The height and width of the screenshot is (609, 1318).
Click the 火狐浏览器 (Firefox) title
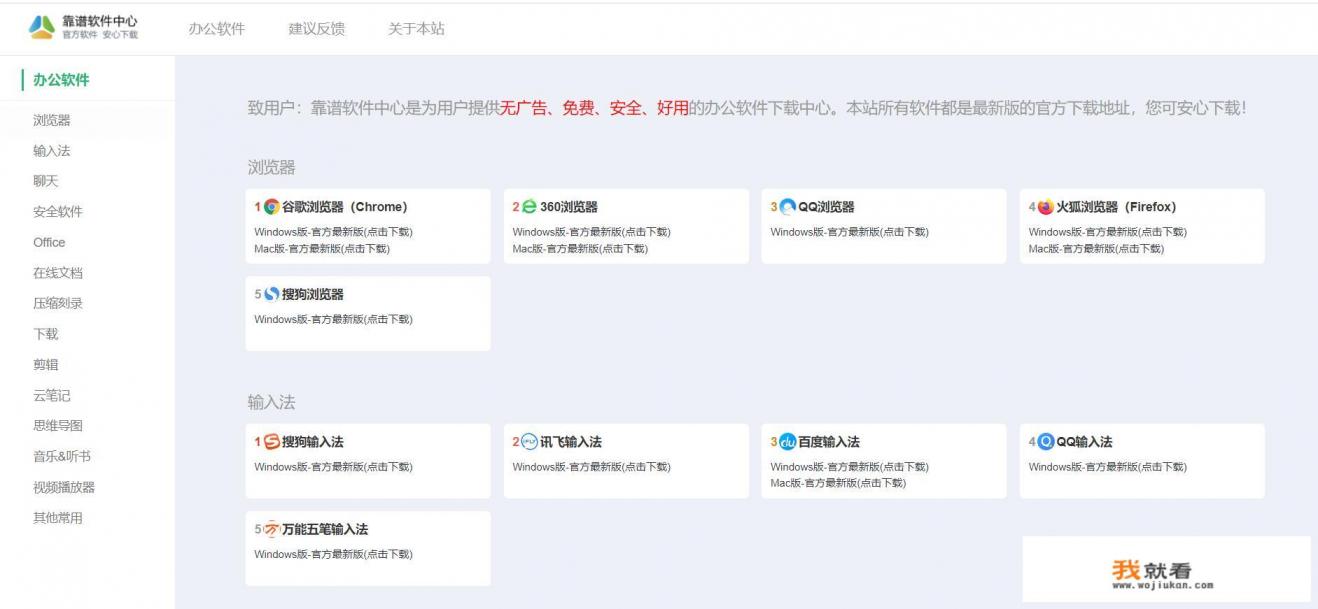pos(1116,207)
